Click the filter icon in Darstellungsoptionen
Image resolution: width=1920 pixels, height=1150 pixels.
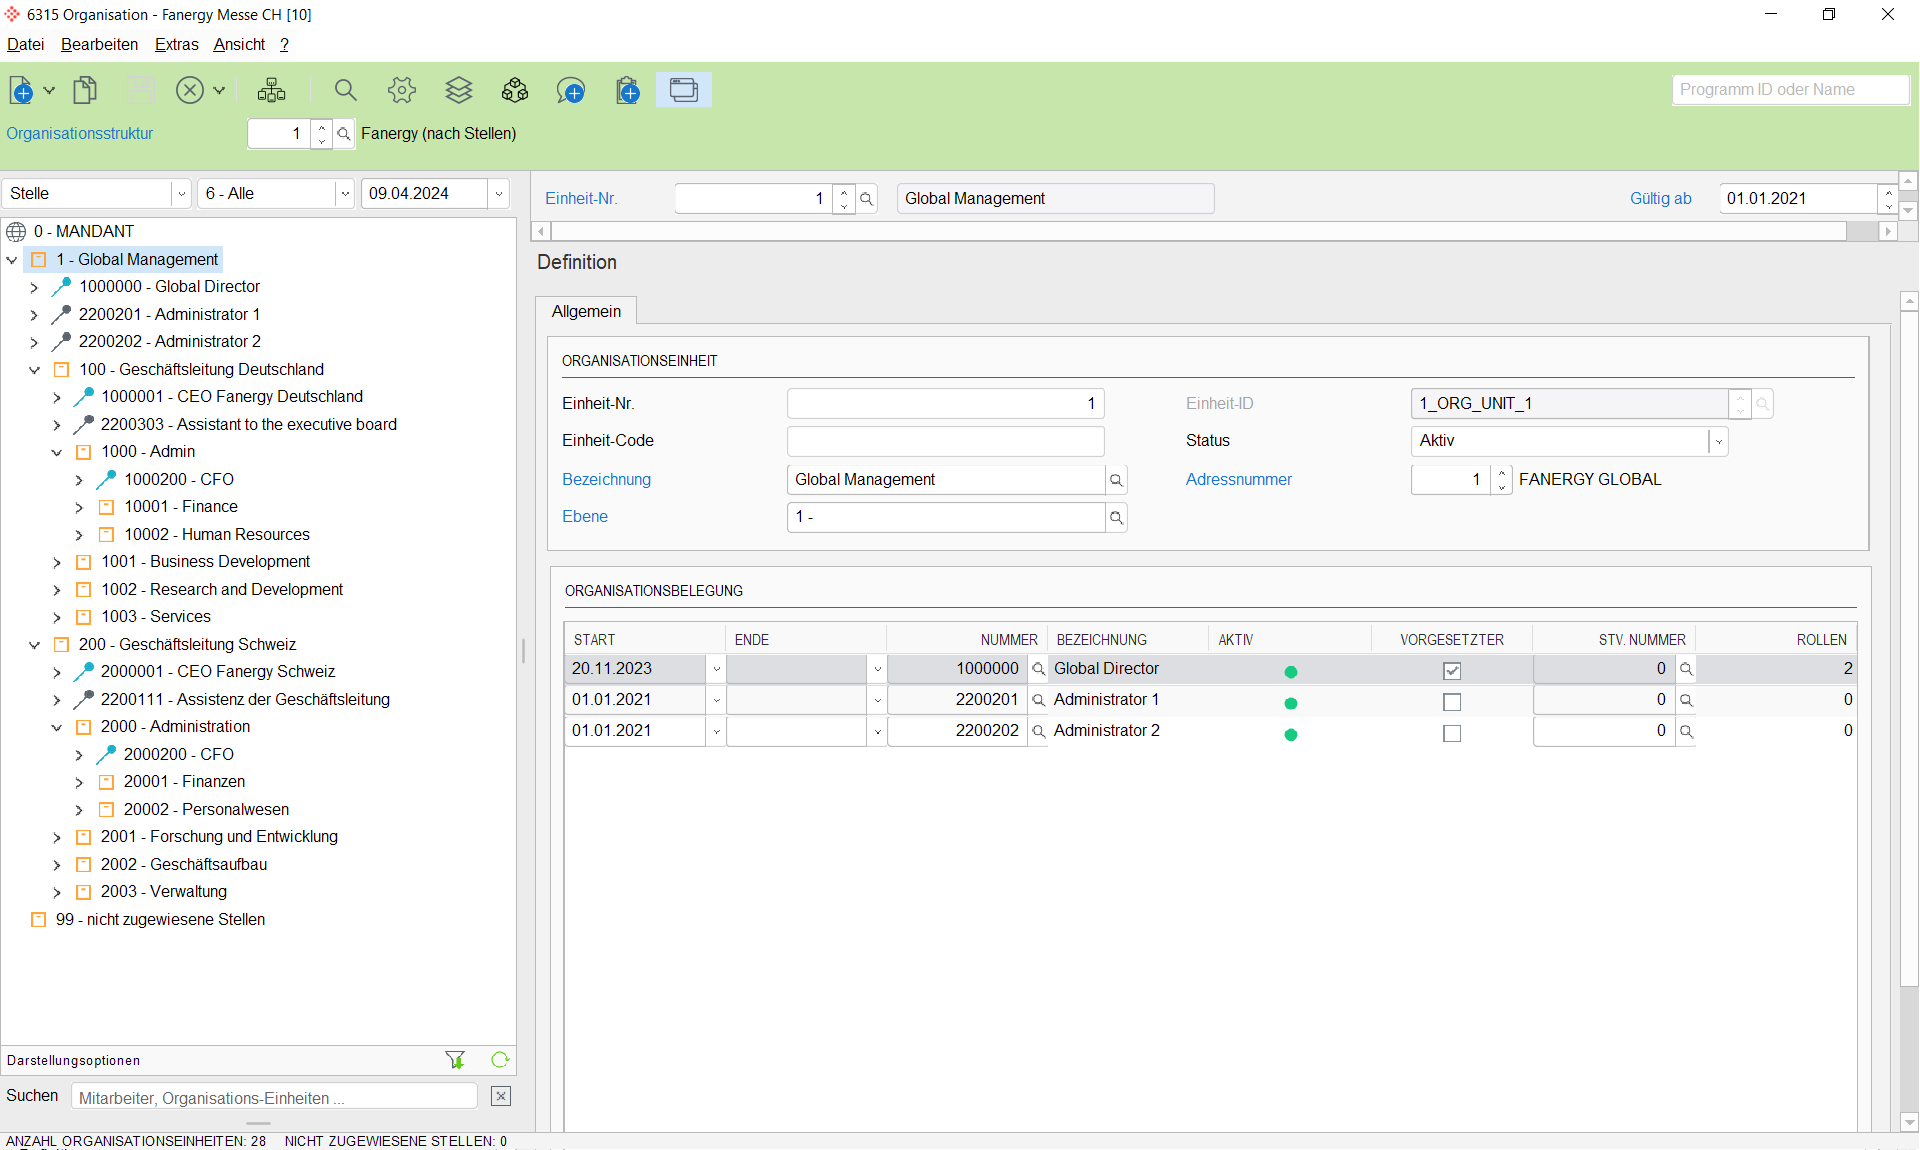tap(455, 1060)
